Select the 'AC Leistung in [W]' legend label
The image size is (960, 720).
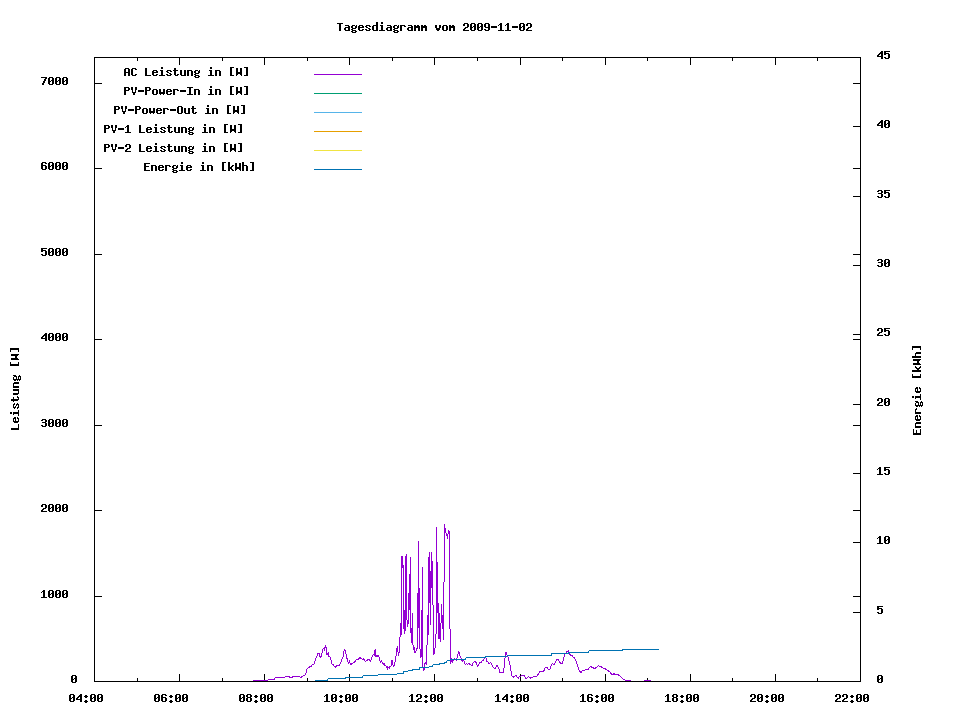[186, 72]
